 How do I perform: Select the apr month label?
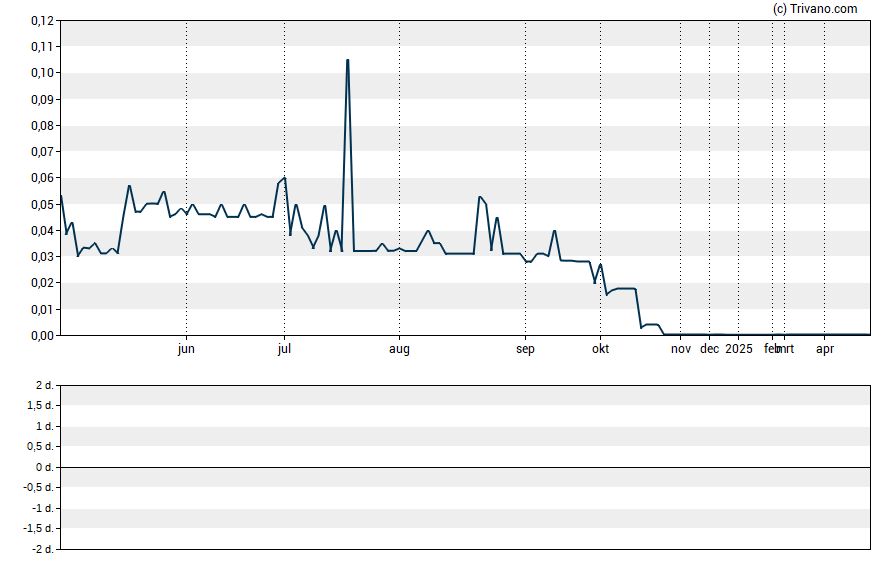825,349
